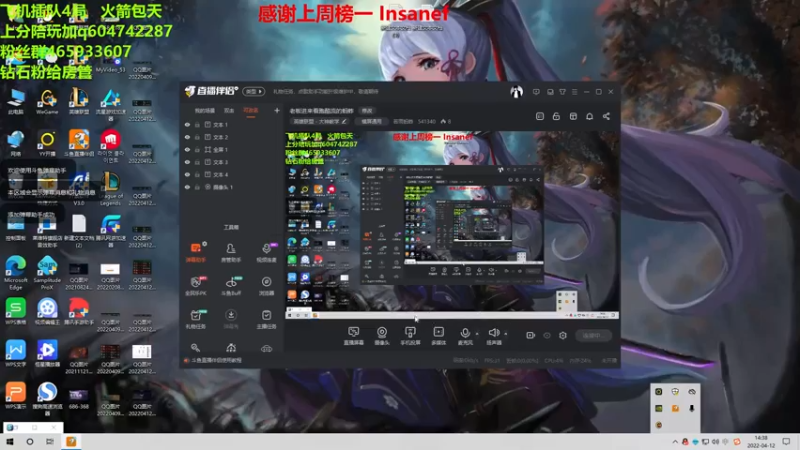Click the unlock padlock icon above the preview
This screenshot has width=800, height=450.
pyautogui.click(x=556, y=116)
